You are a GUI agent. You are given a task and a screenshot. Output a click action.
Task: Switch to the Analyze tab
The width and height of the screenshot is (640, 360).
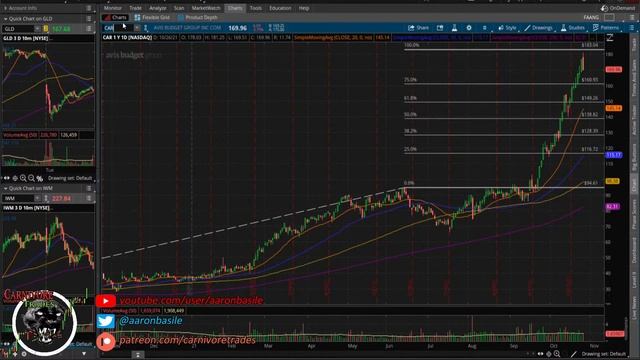coord(158,8)
